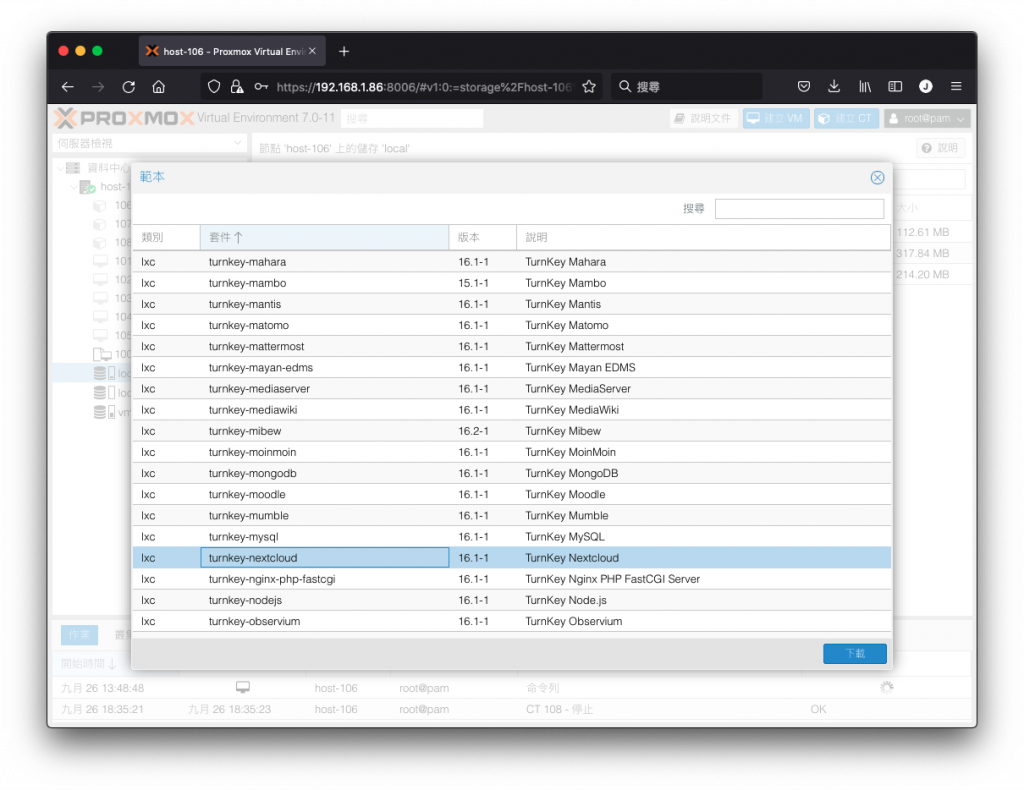Sort by the 類別 column header
Viewport: 1024px width, 790px height.
pos(166,237)
